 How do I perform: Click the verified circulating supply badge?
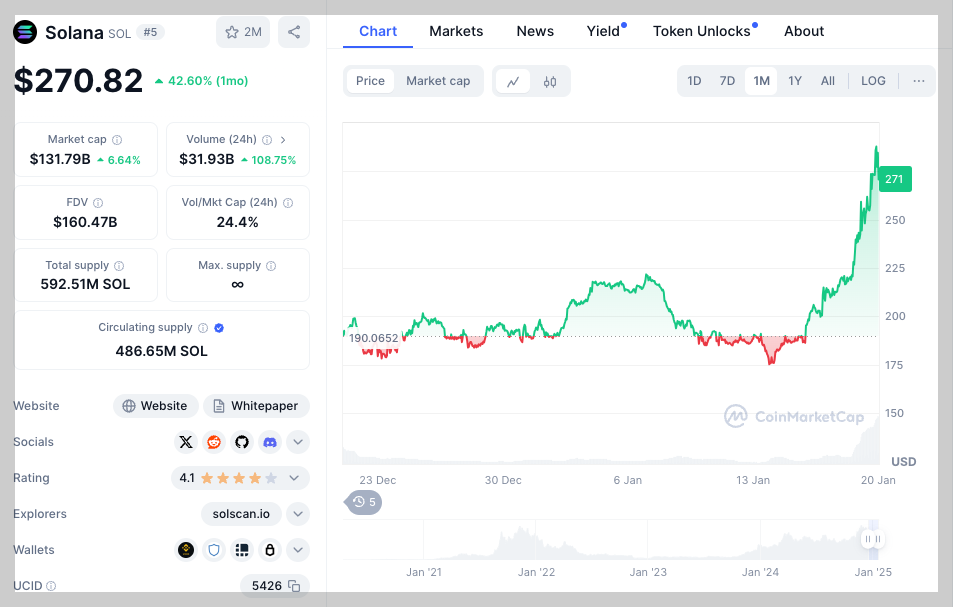(x=219, y=328)
